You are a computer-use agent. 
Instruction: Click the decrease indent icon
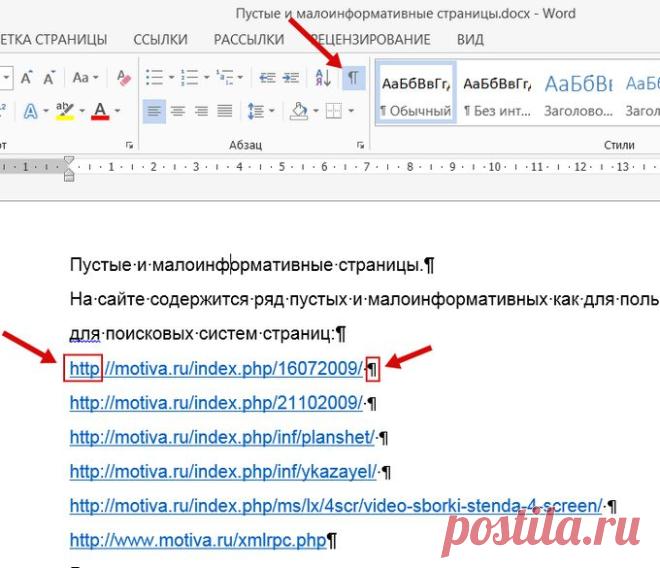click(x=267, y=78)
